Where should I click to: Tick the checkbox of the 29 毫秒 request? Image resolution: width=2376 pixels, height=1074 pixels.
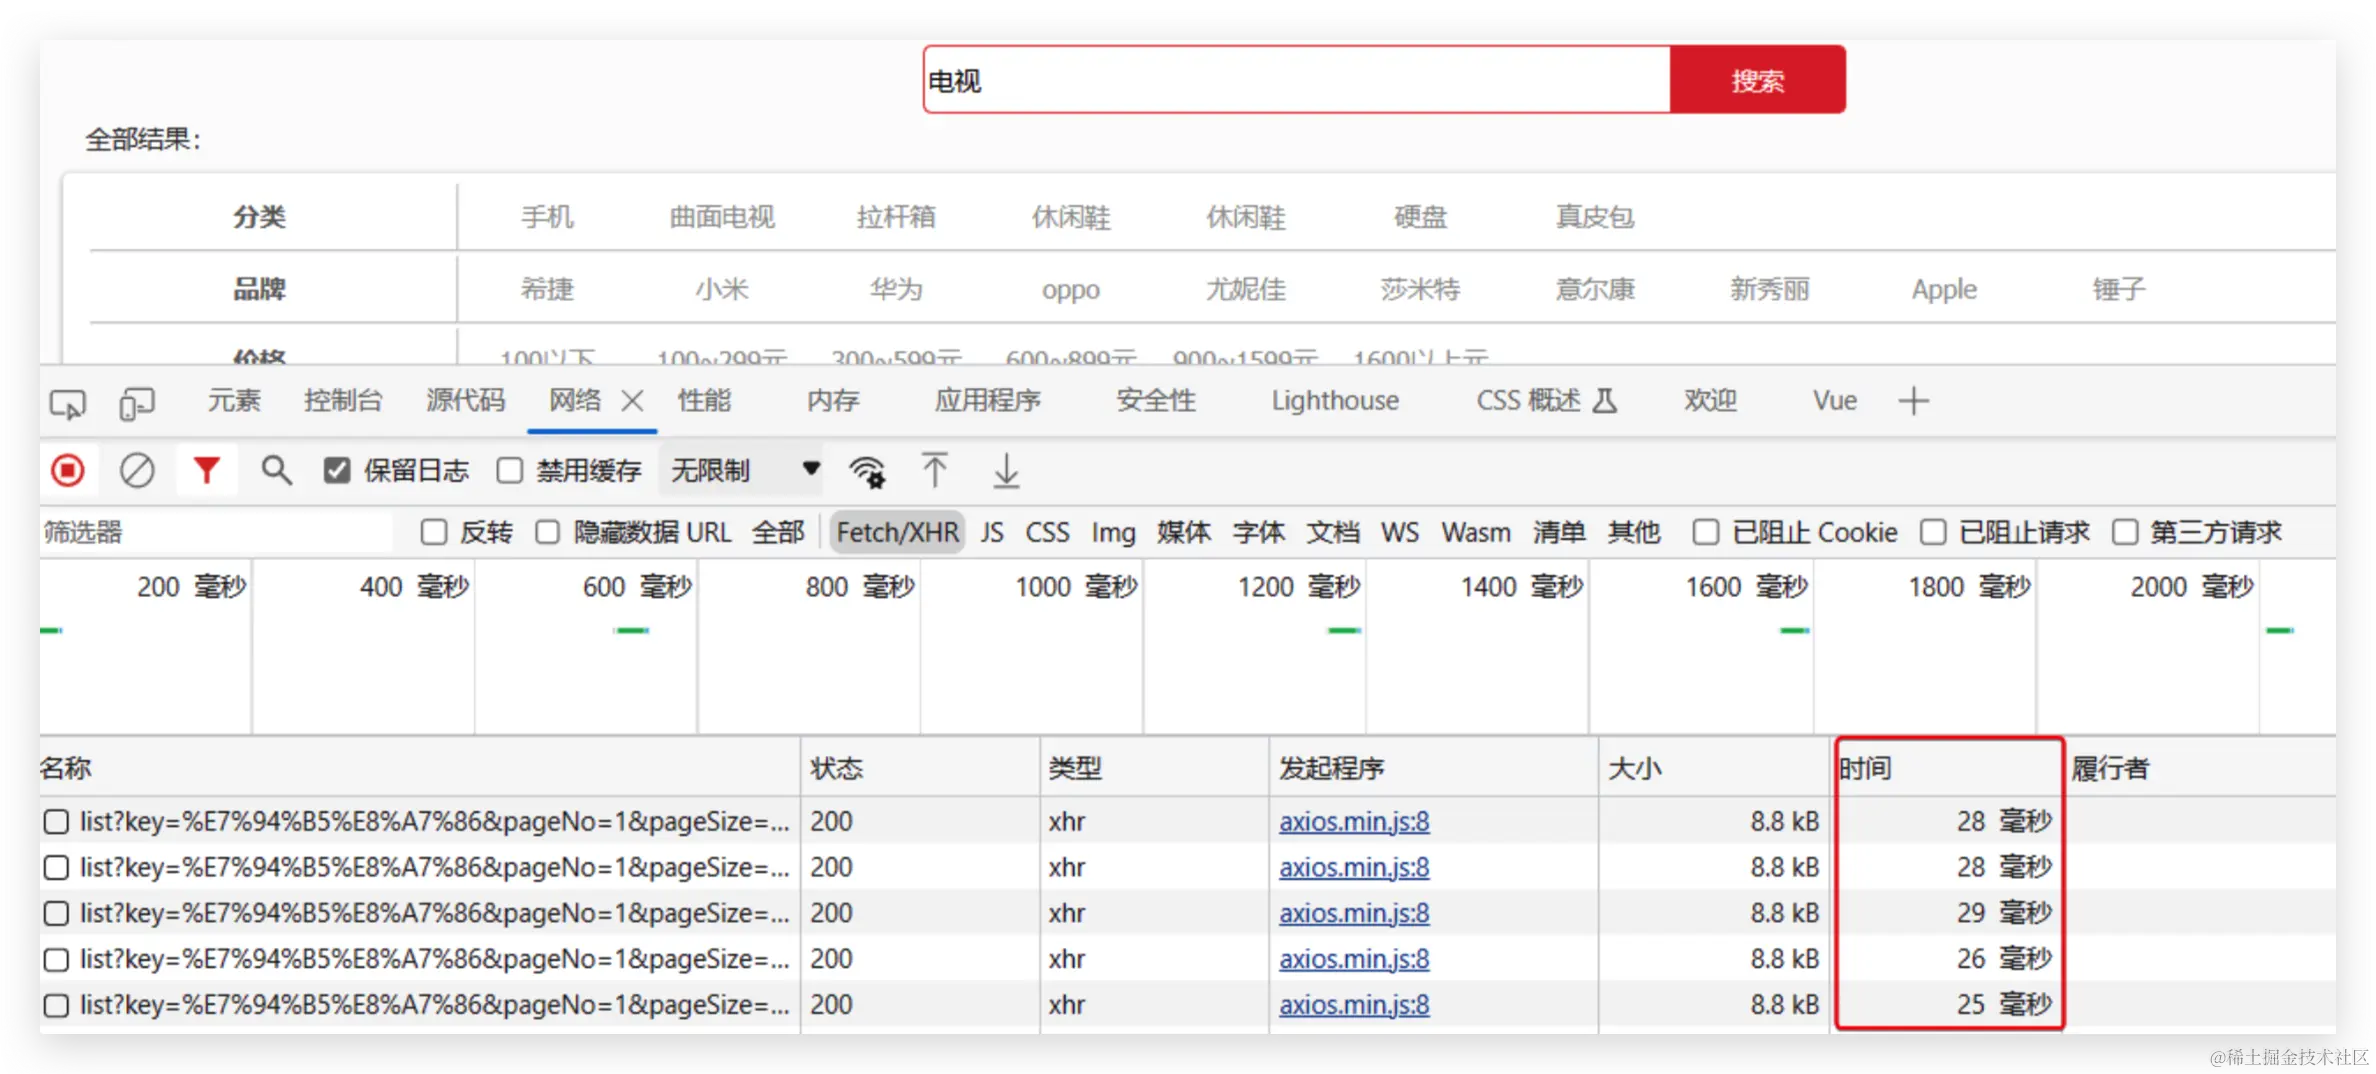pos(56,913)
